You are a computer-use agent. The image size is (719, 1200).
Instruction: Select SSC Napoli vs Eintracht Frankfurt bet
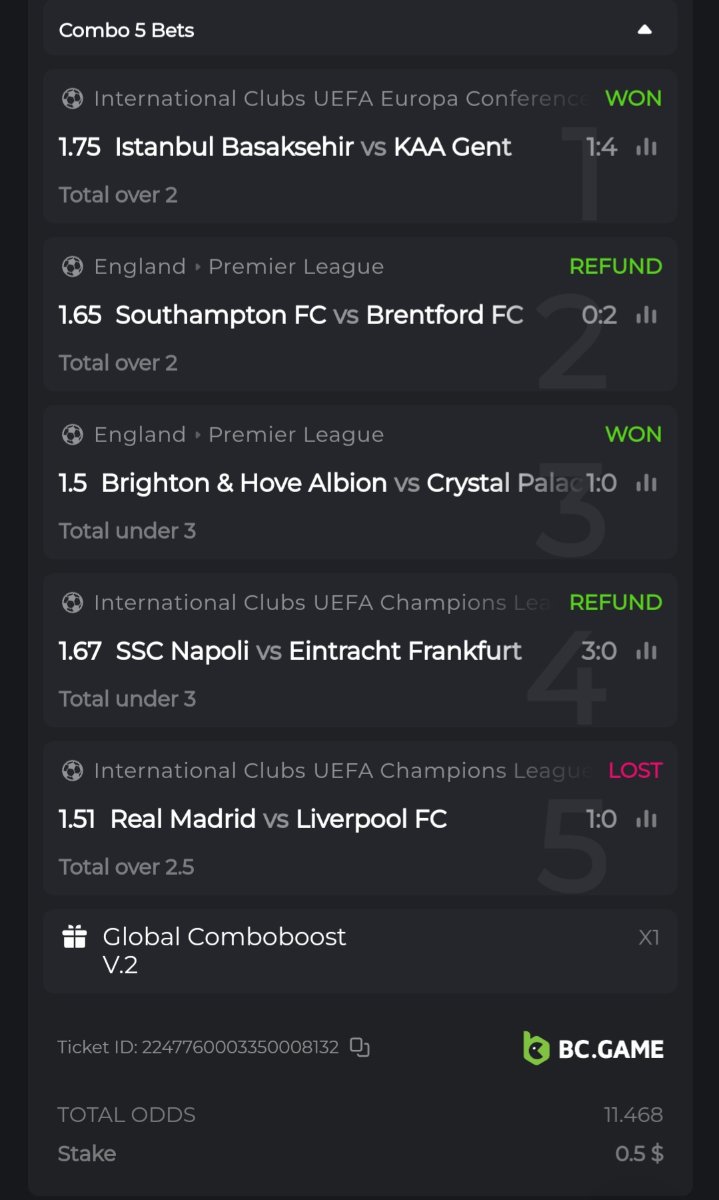coord(318,652)
